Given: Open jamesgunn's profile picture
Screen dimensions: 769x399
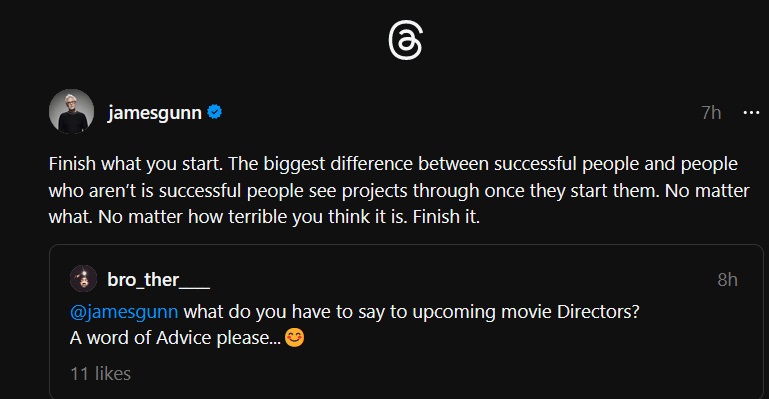Looking at the screenshot, I should pos(72,111).
